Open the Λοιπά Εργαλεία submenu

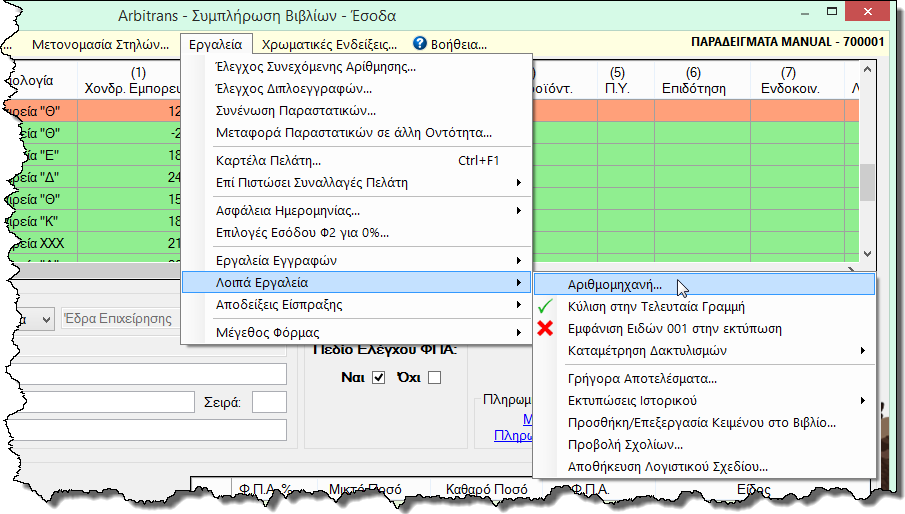[x=356, y=283]
